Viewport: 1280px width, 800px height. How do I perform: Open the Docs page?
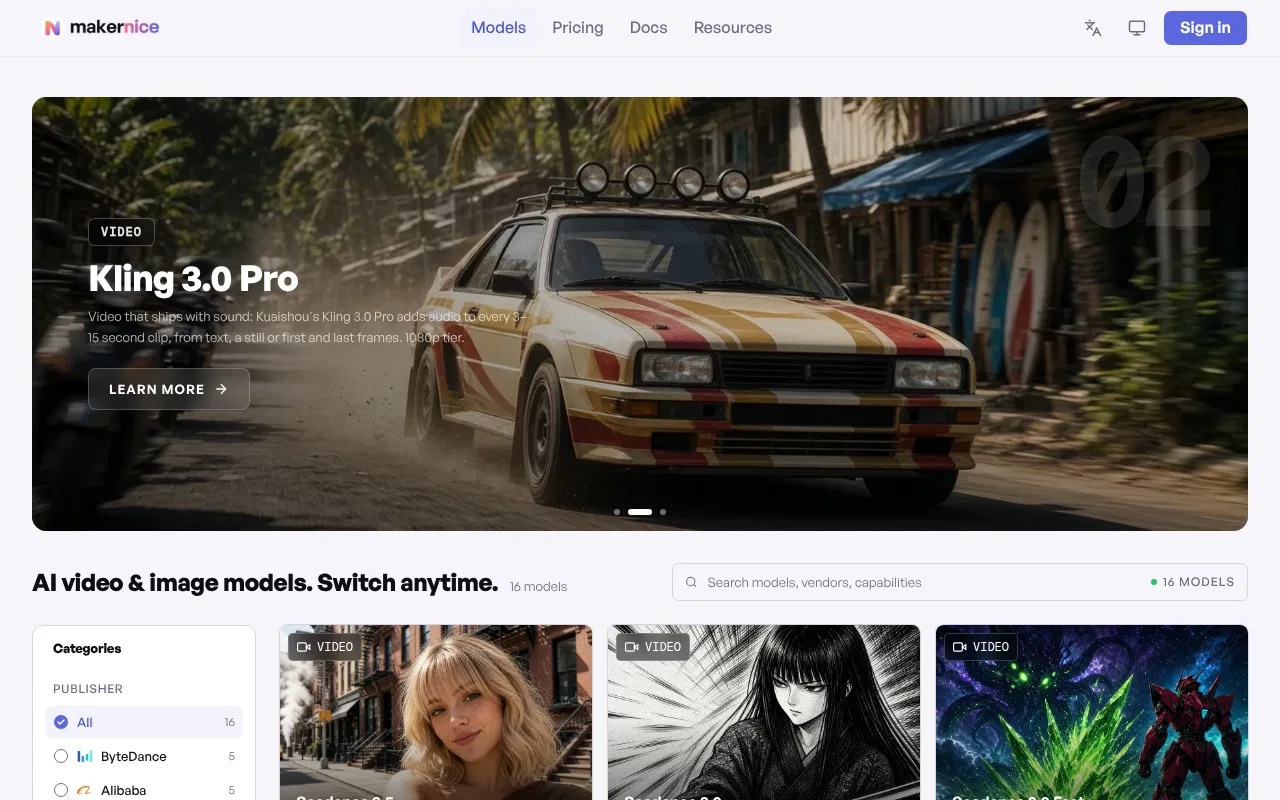click(648, 28)
